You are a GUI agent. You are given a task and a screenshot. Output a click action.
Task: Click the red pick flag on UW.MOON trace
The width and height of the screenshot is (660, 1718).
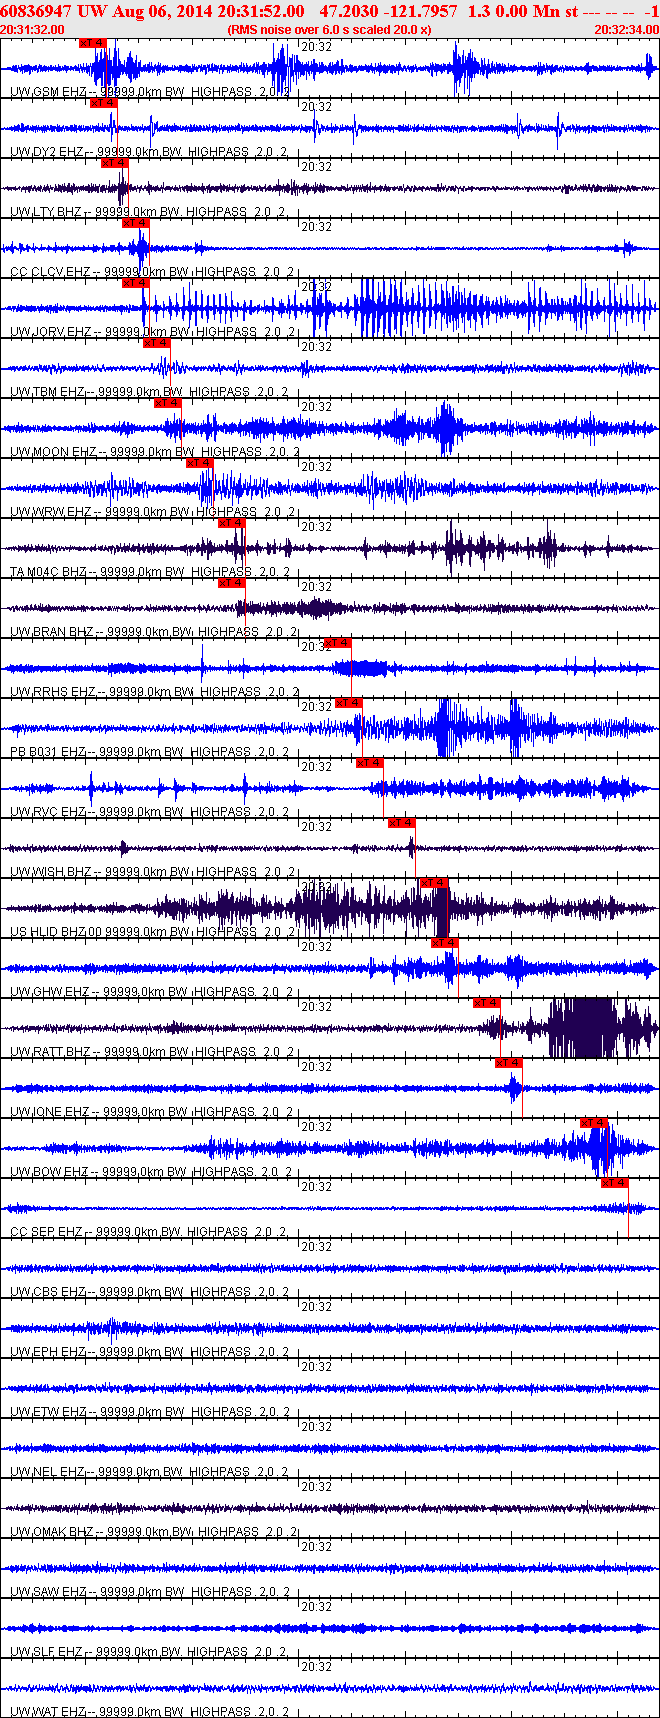(x=168, y=403)
